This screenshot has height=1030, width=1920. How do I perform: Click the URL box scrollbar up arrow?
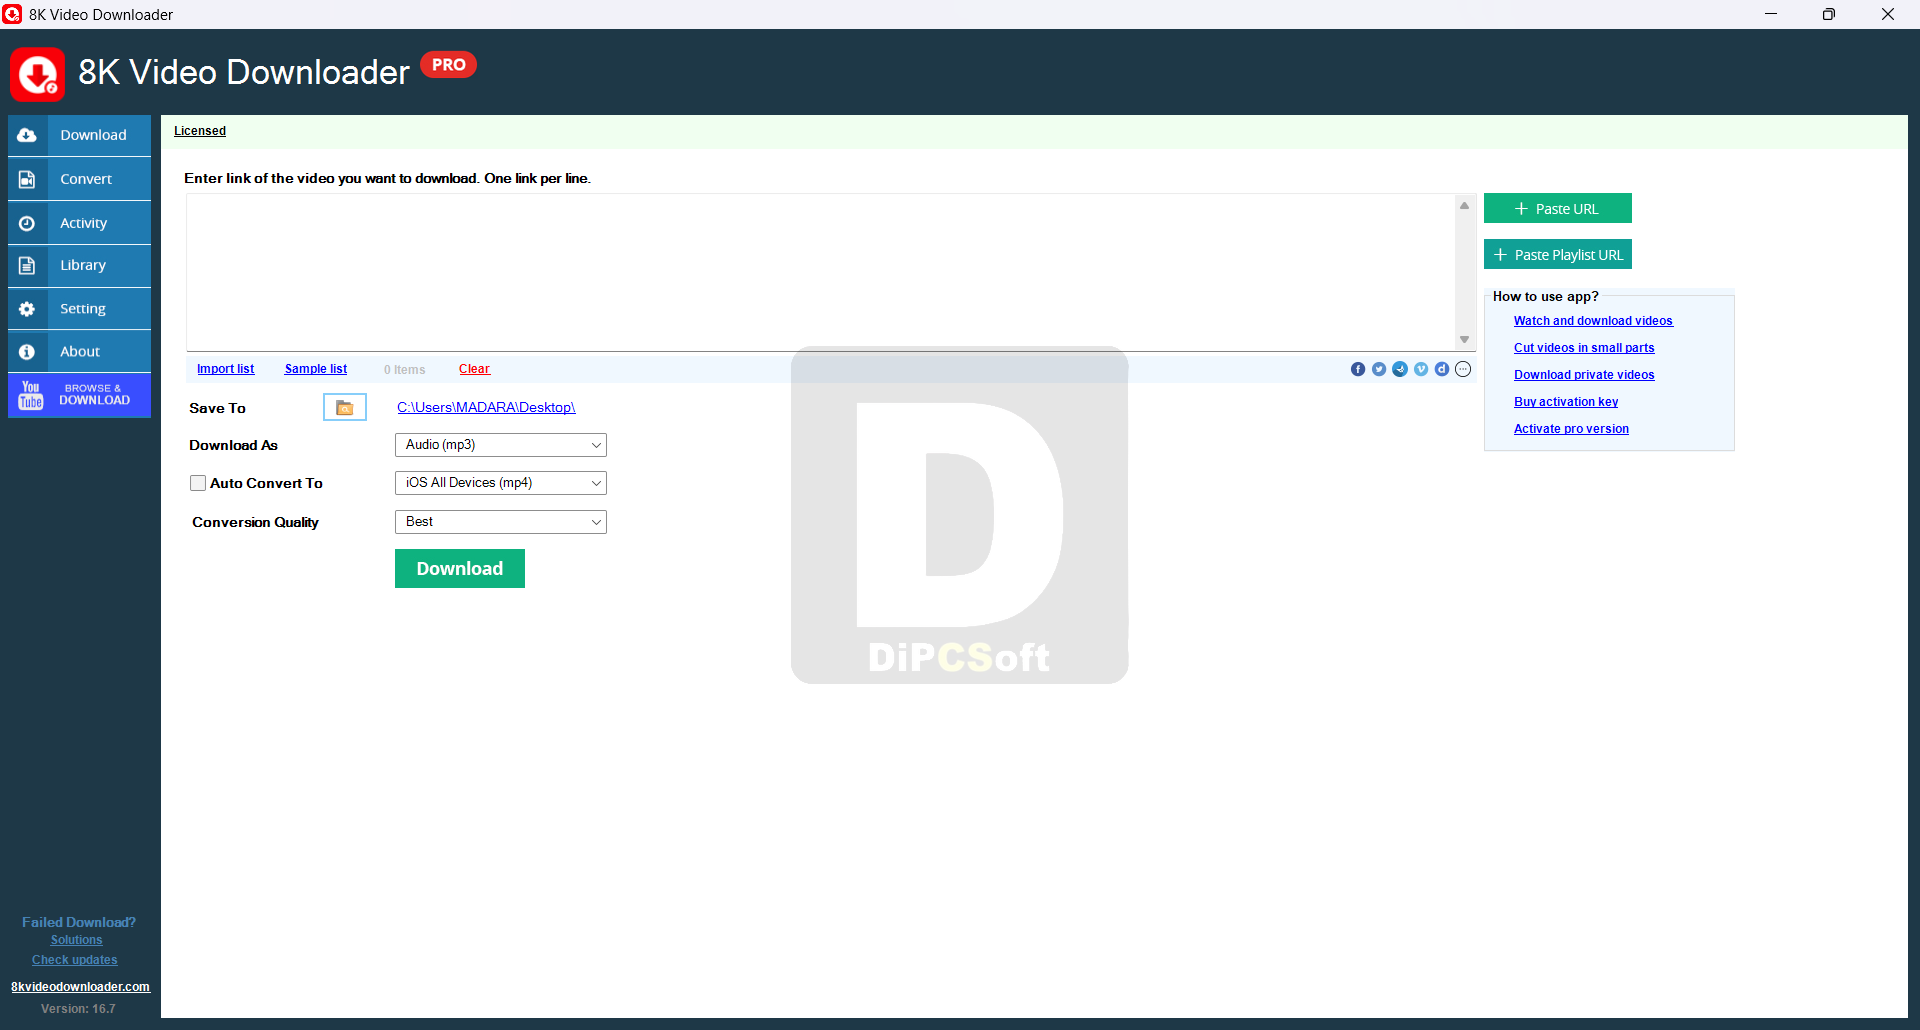pyautogui.click(x=1465, y=205)
